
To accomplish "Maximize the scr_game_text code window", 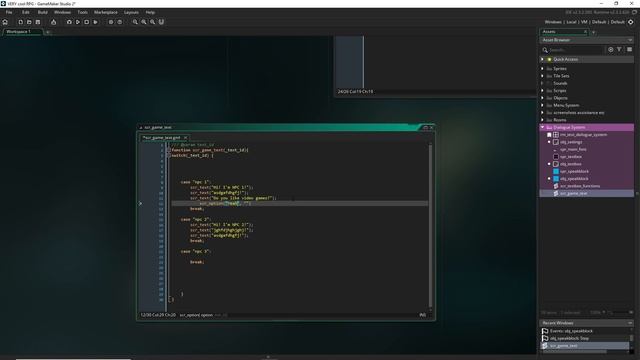I will coord(425,127).
